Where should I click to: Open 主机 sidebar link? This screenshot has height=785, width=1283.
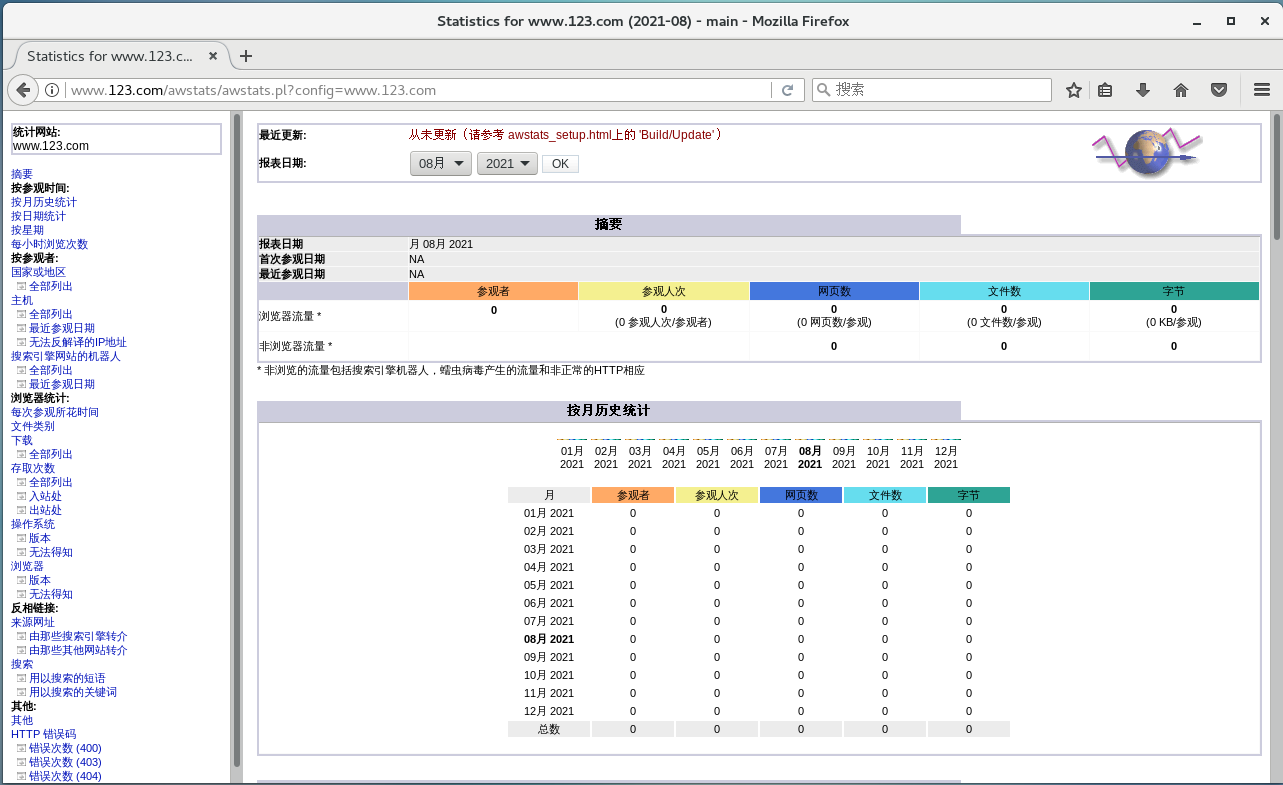pyautogui.click(x=22, y=300)
